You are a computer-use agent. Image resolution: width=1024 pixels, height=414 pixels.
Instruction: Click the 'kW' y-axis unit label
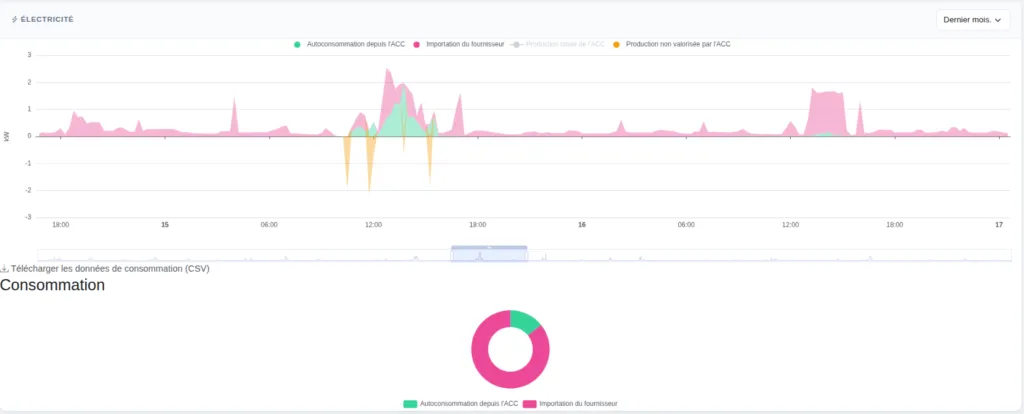(7, 136)
